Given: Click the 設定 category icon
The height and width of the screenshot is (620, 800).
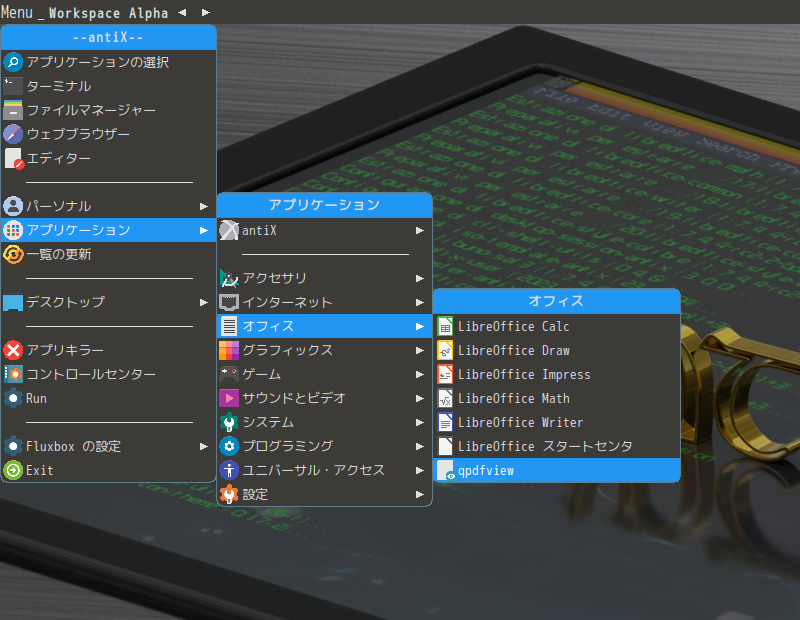Looking at the screenshot, I should [x=229, y=494].
